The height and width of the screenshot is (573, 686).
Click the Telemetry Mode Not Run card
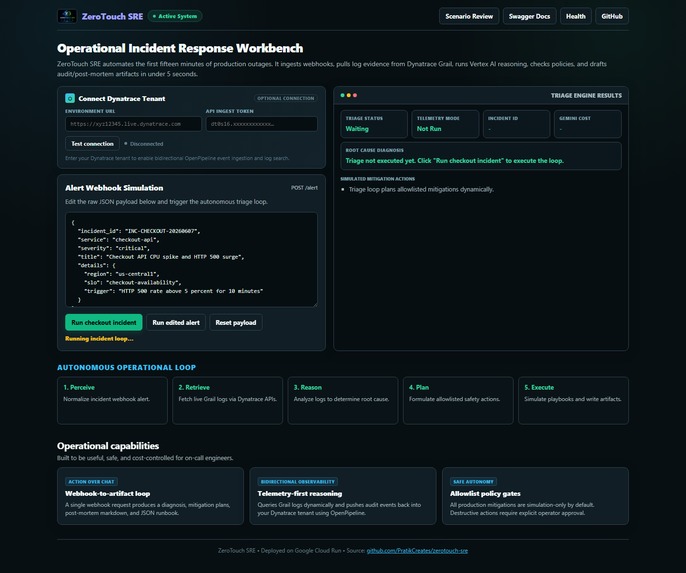(445, 124)
